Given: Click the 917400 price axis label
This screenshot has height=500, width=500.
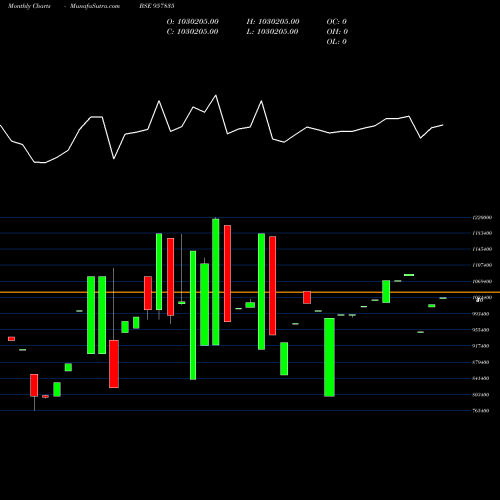Looking at the screenshot, I should point(481,346).
